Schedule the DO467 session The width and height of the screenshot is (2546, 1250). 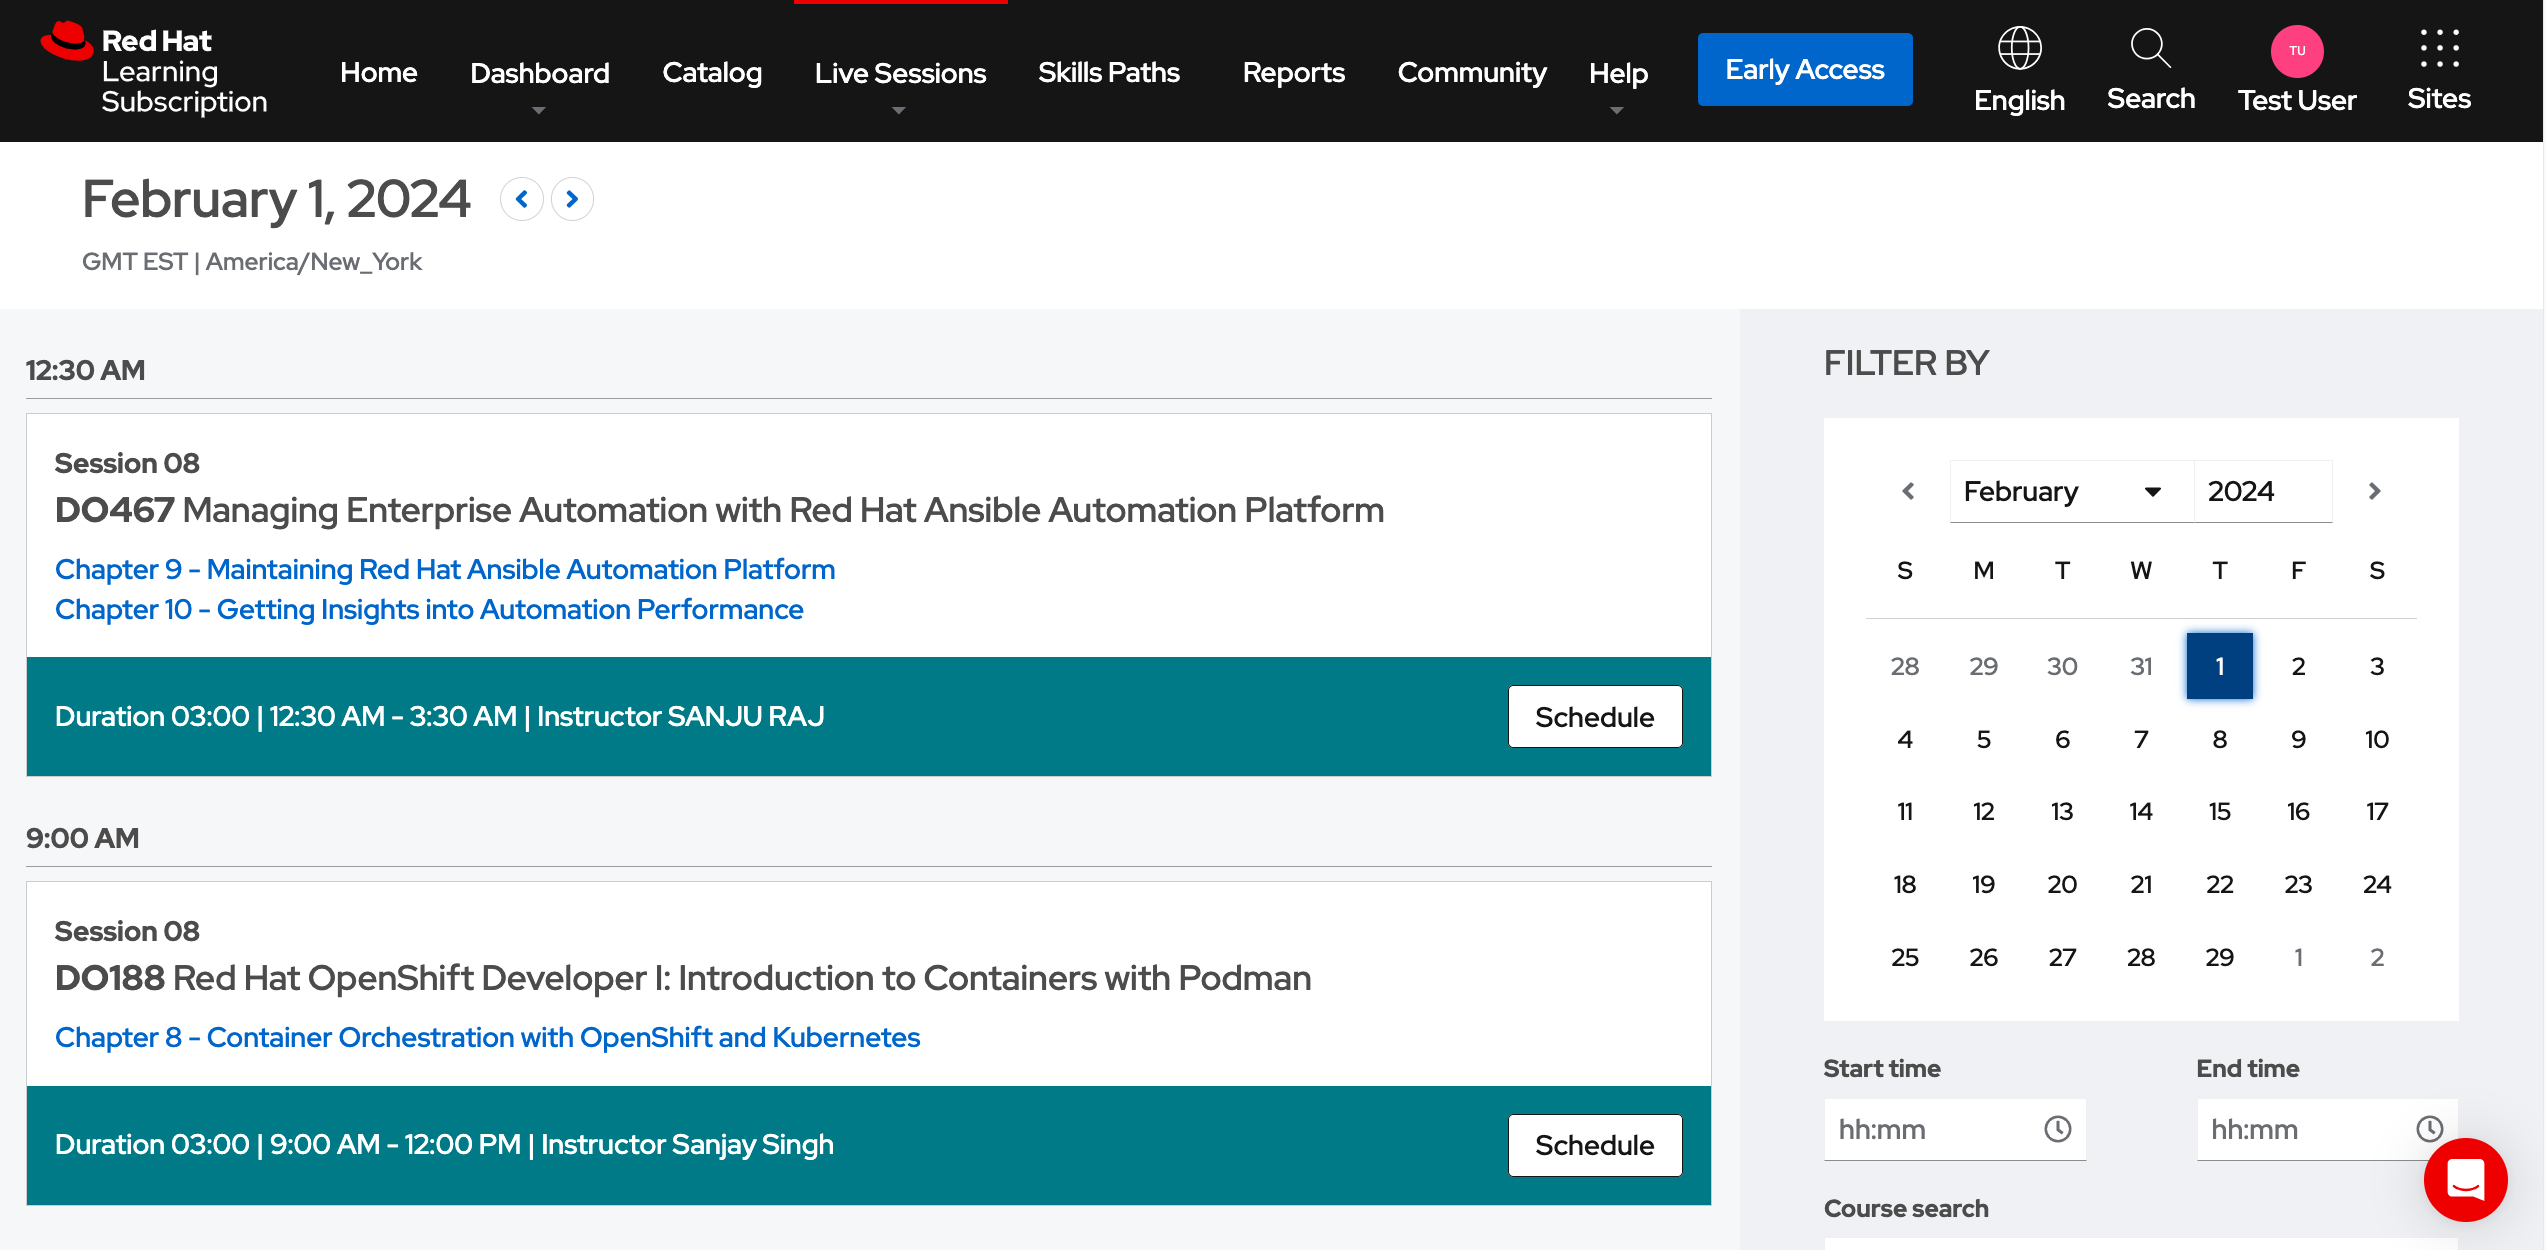click(x=1594, y=716)
